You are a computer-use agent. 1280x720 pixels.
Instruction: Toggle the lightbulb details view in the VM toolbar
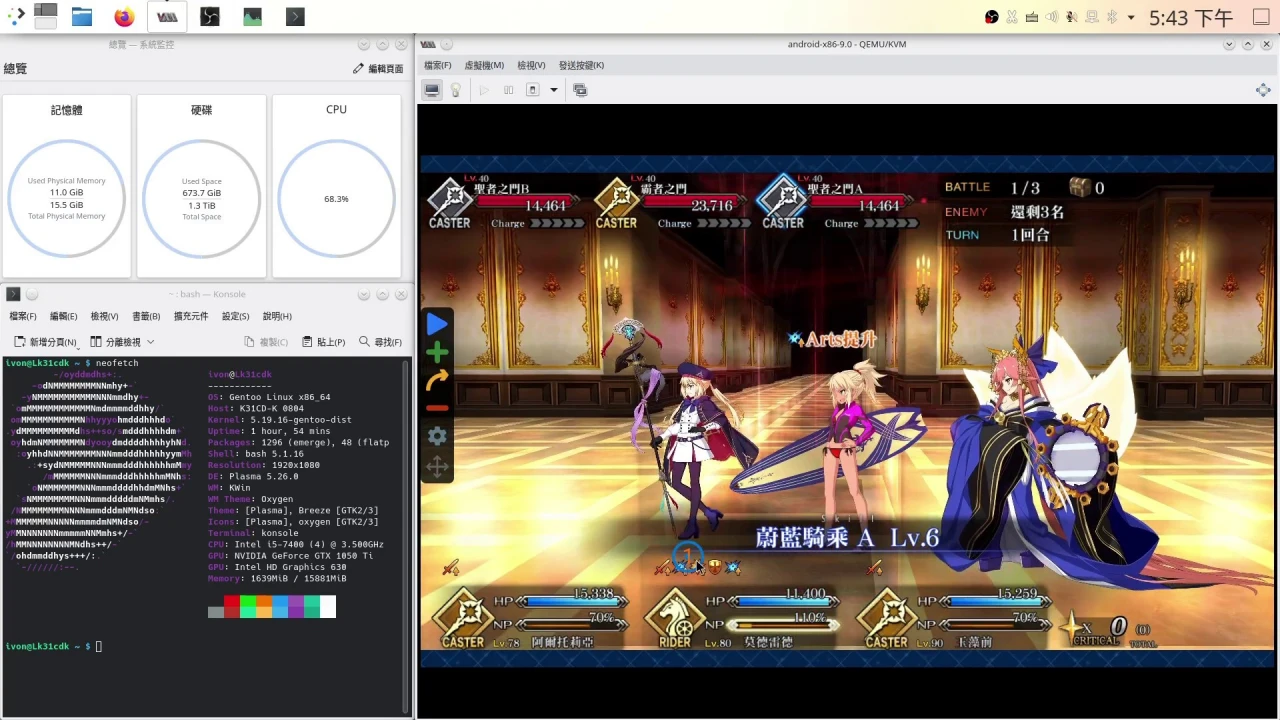(456, 89)
